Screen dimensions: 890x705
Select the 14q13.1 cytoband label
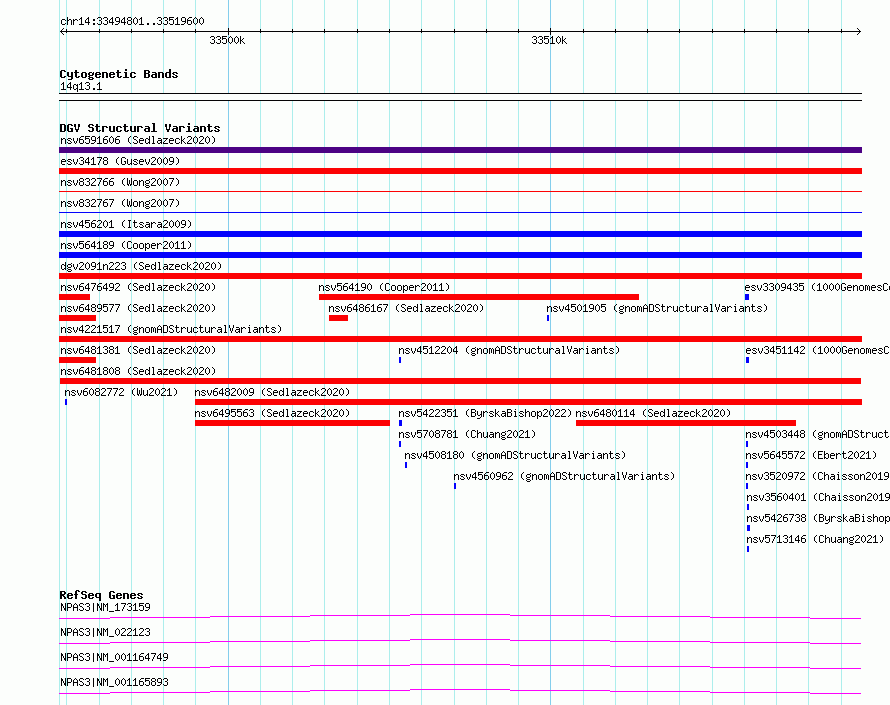[81, 86]
